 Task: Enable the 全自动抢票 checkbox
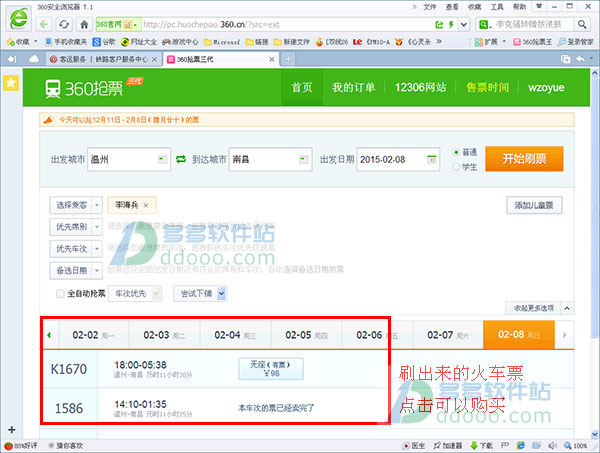coord(60,293)
